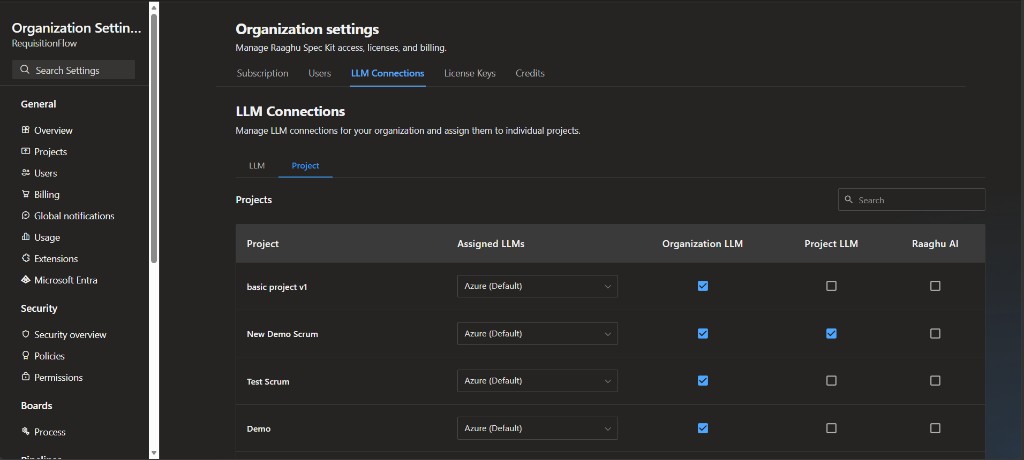Click the Process icon under Boards
The width and height of the screenshot is (1024, 460).
[25, 431]
